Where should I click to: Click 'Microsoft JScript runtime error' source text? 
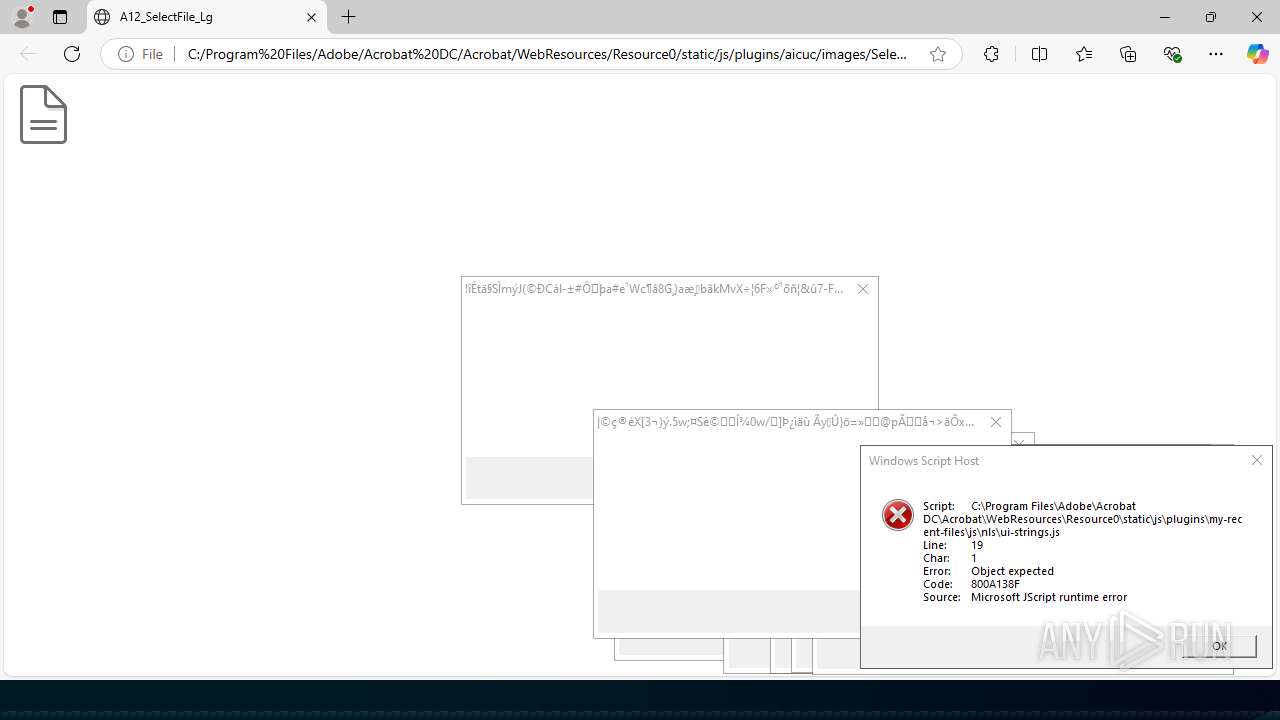pos(1049,597)
